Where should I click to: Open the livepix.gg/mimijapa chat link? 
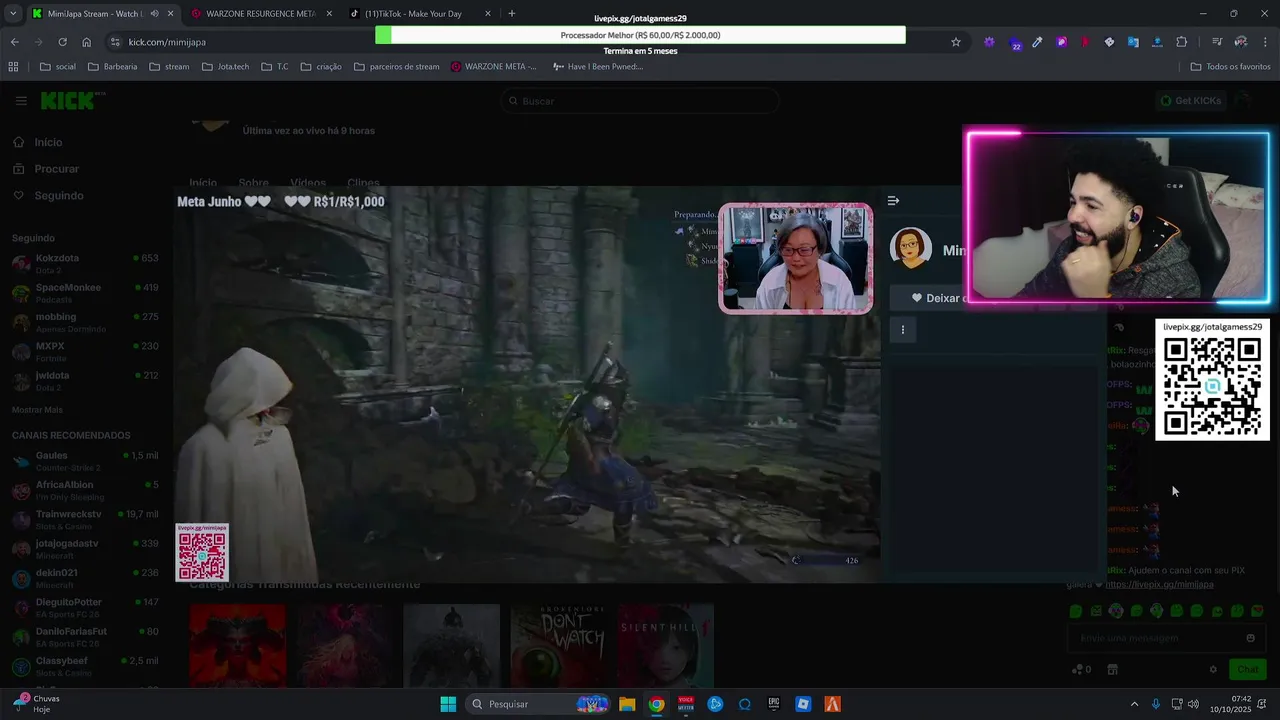1159,584
